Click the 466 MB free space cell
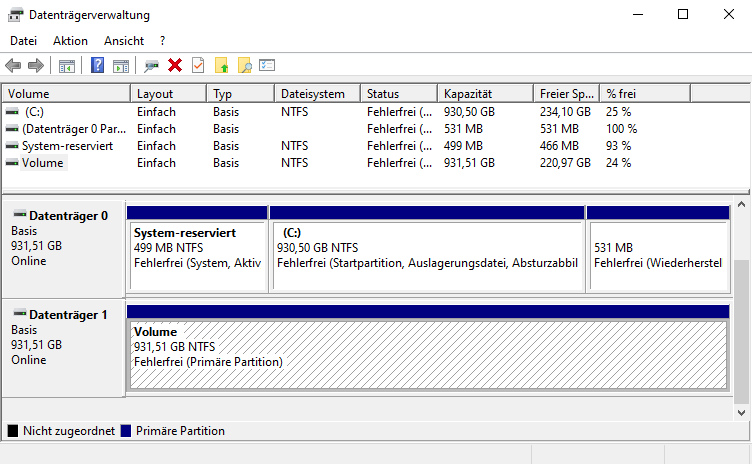 [559, 146]
